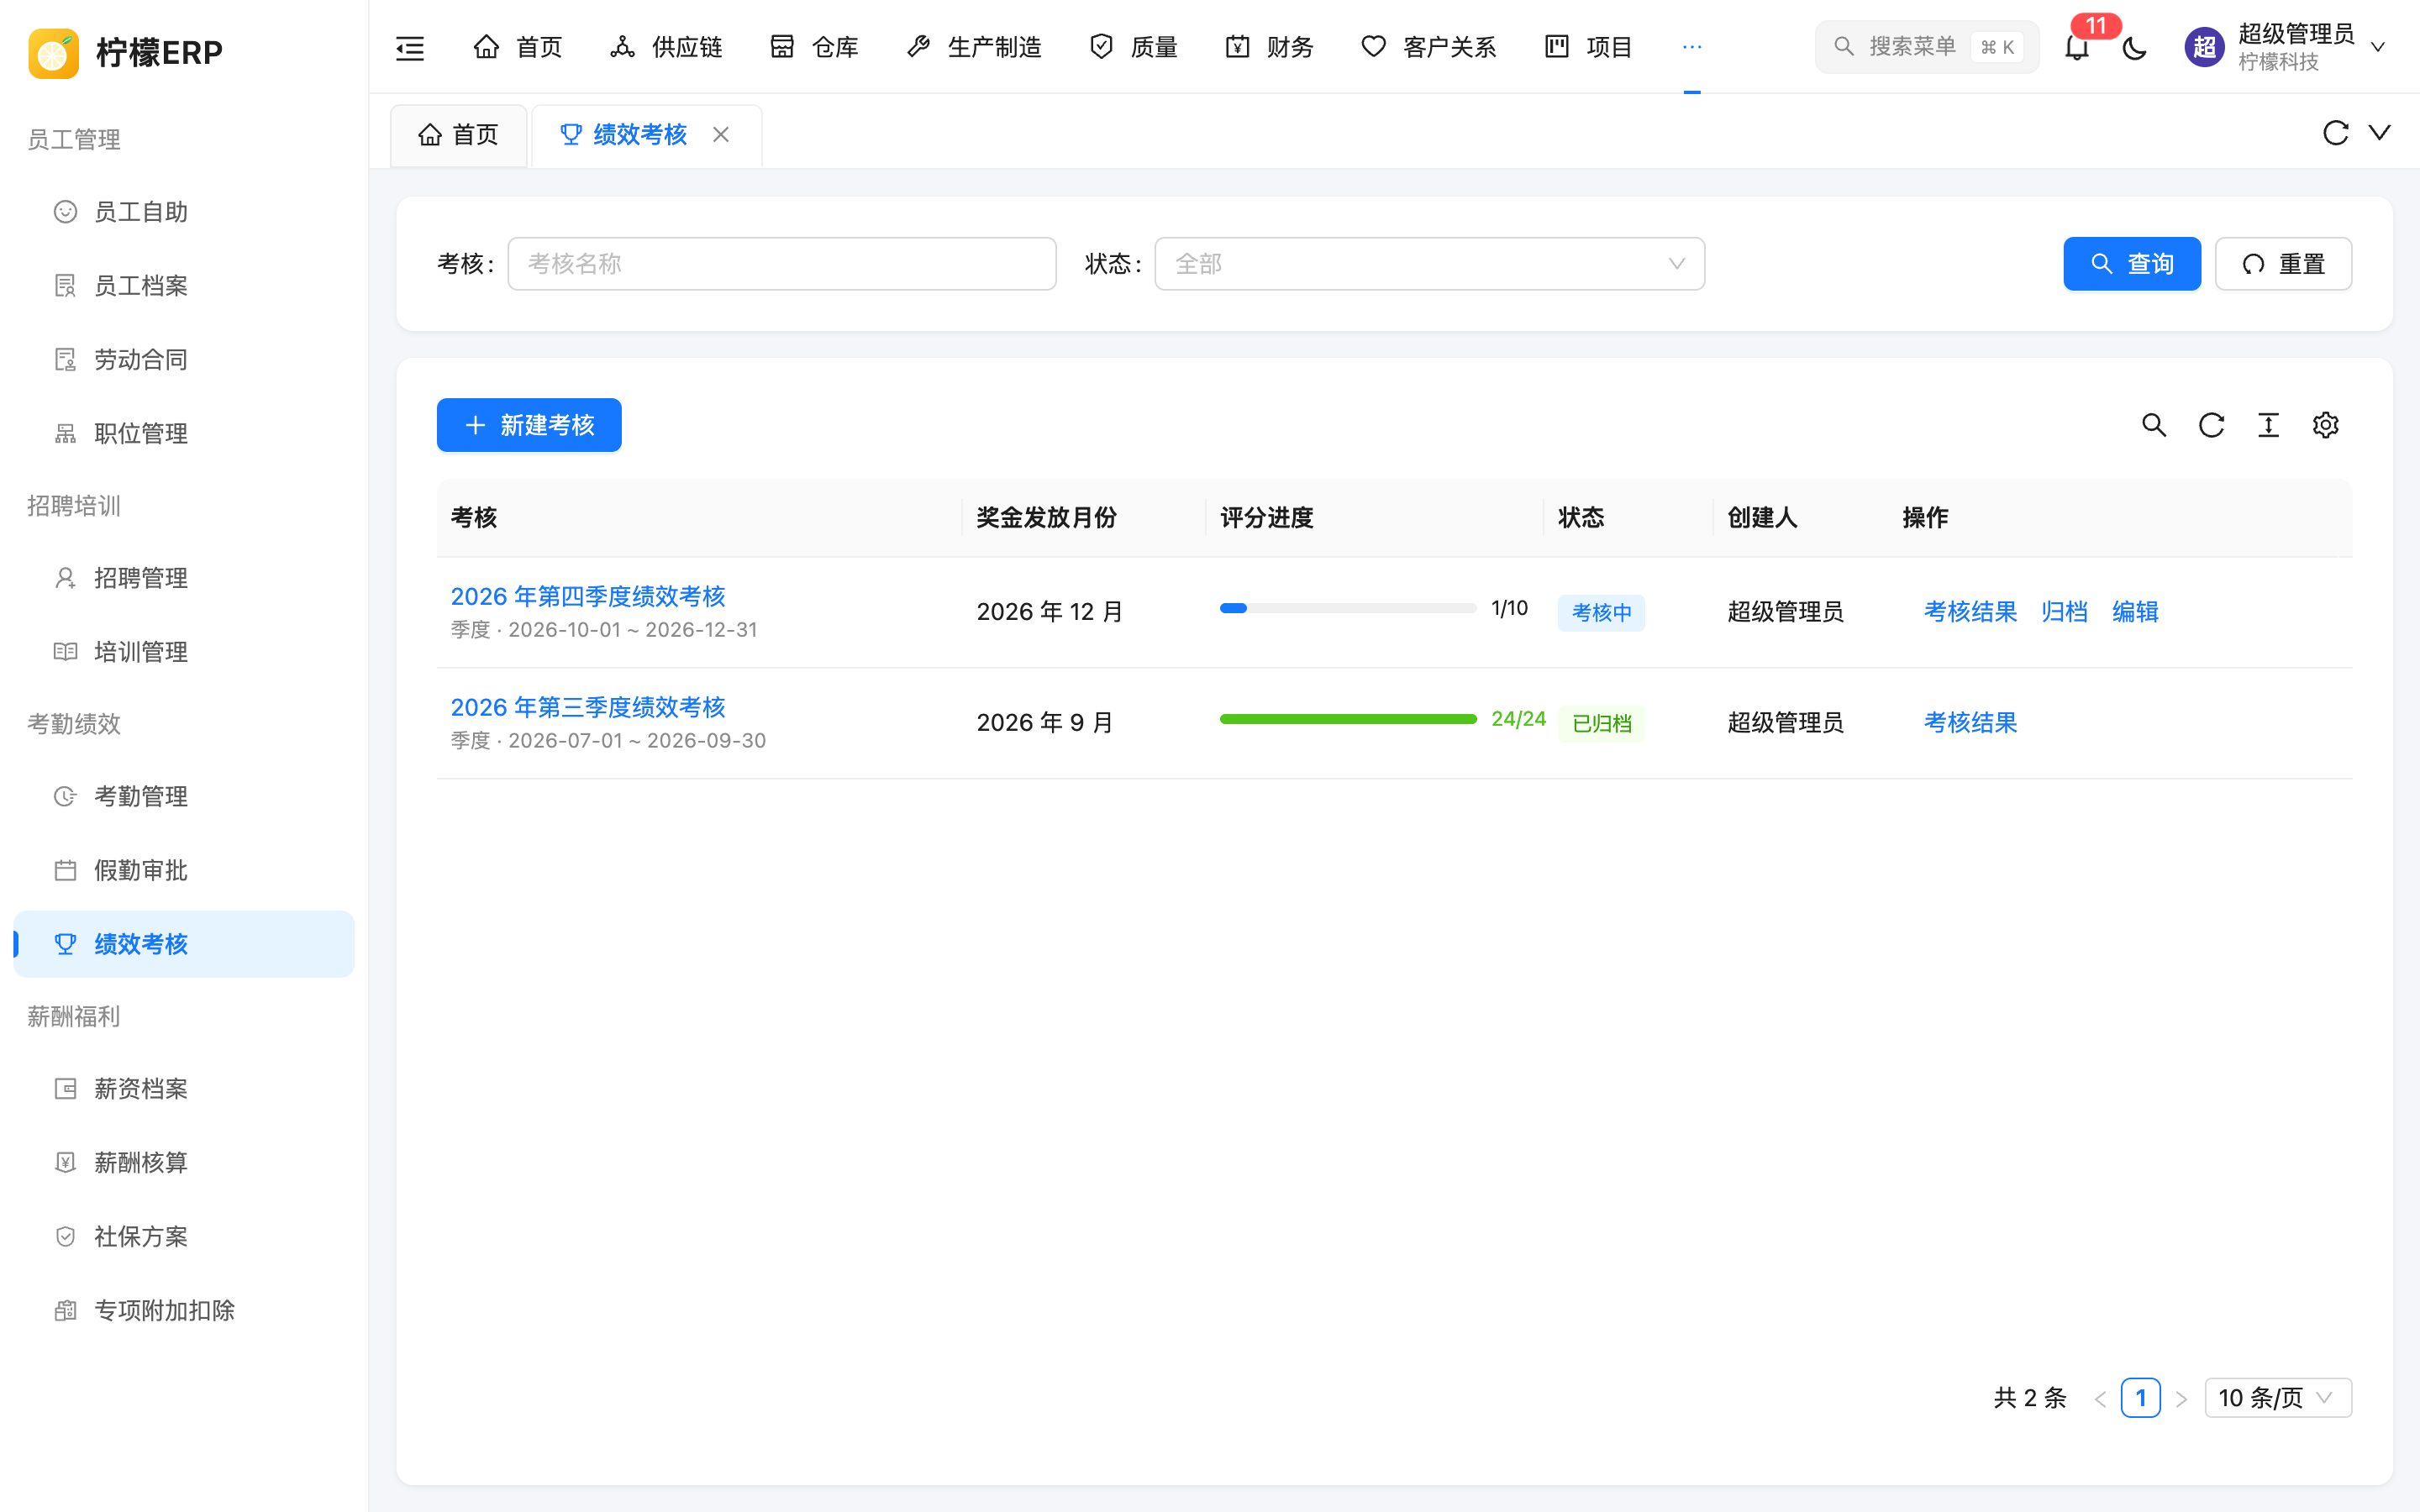Click the 新建考核 button
The height and width of the screenshot is (1512, 2420).
529,425
